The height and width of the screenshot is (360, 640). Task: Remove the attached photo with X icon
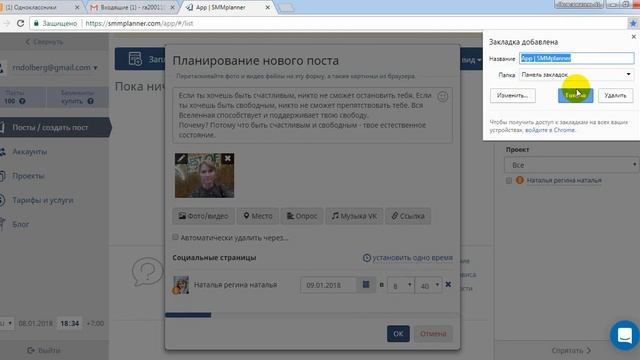point(228,158)
